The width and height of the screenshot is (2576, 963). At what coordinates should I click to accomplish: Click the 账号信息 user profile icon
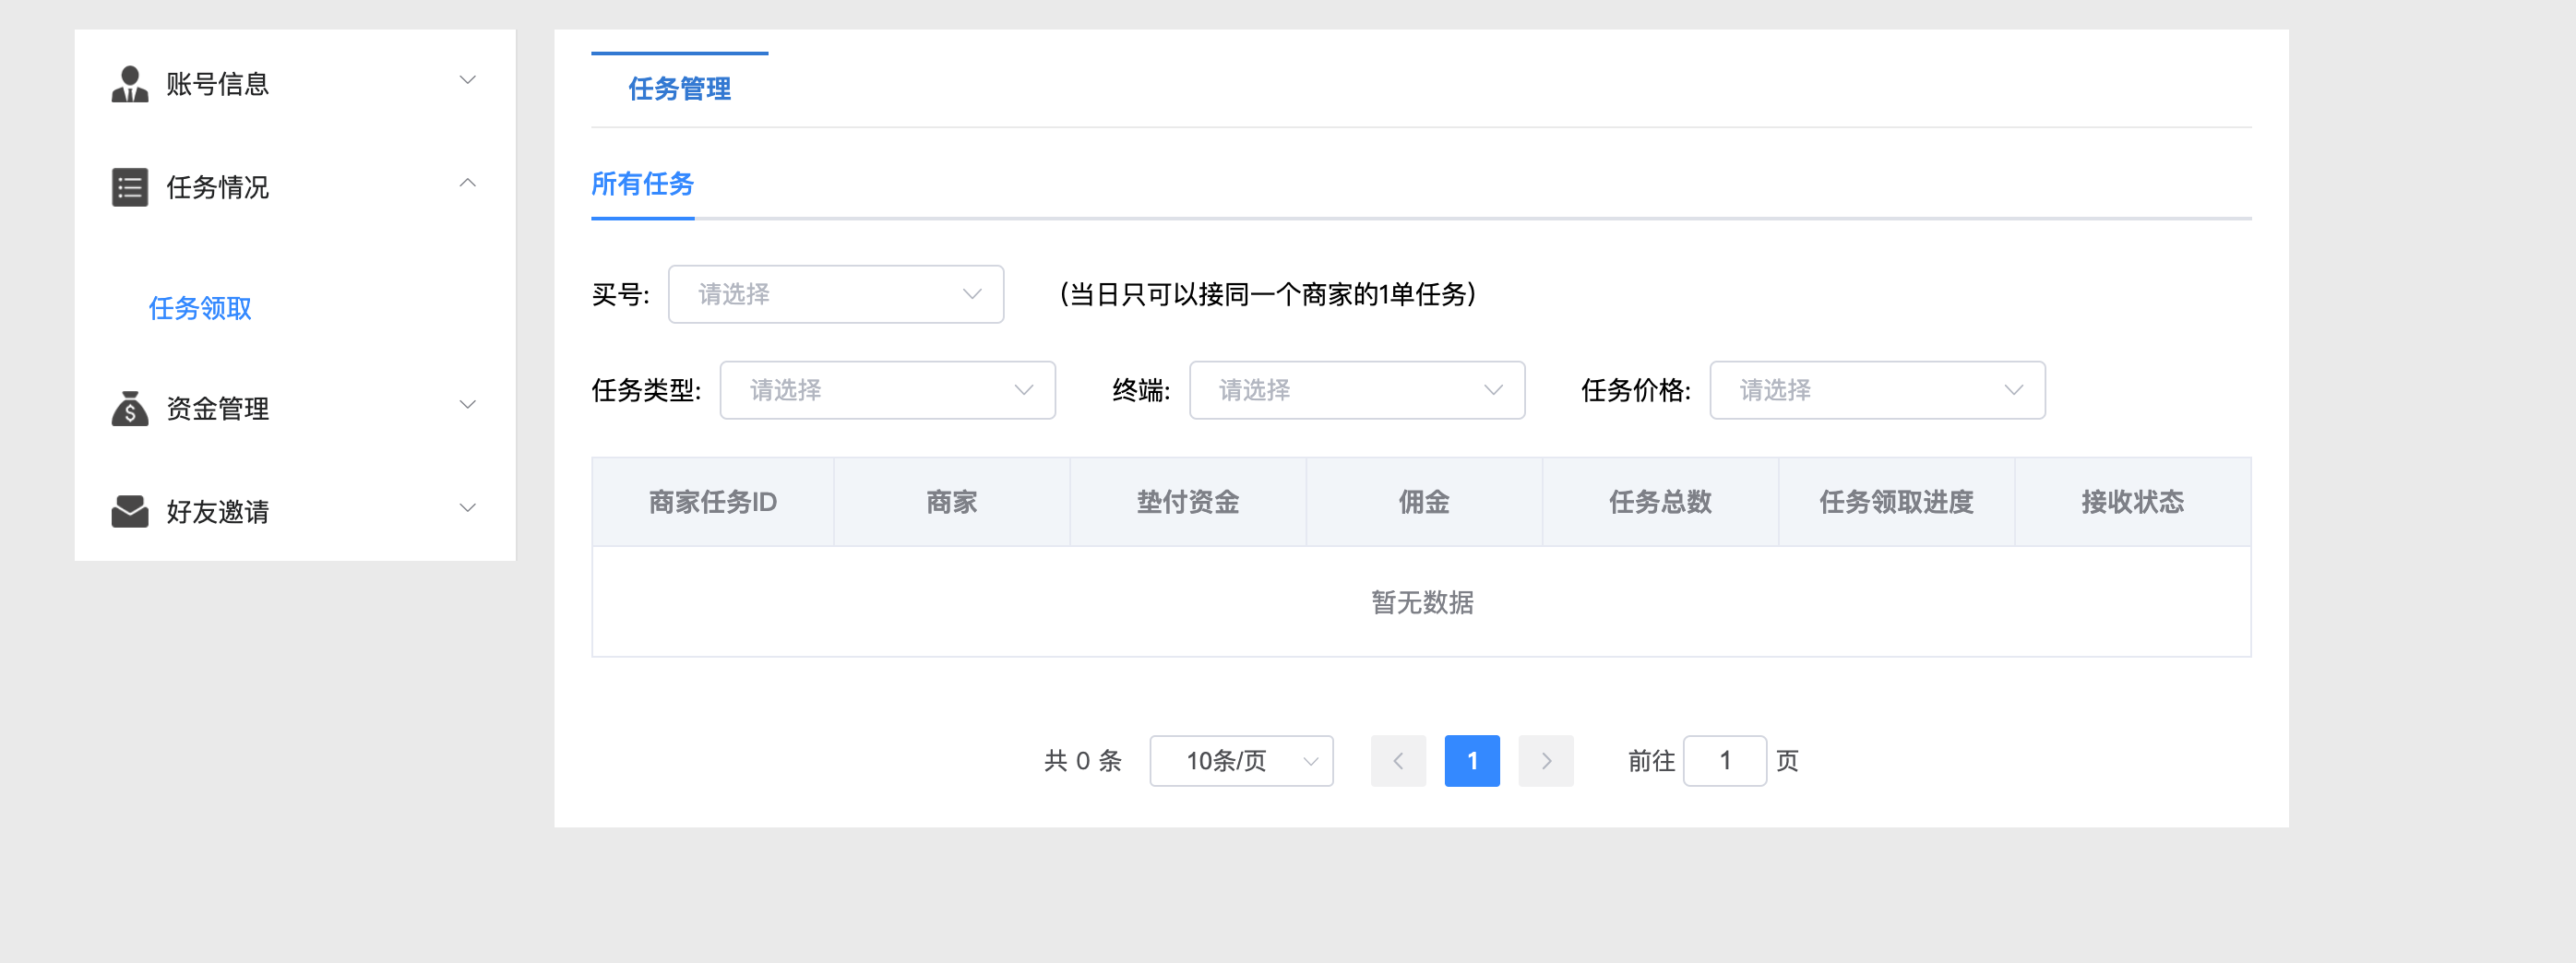[x=130, y=84]
